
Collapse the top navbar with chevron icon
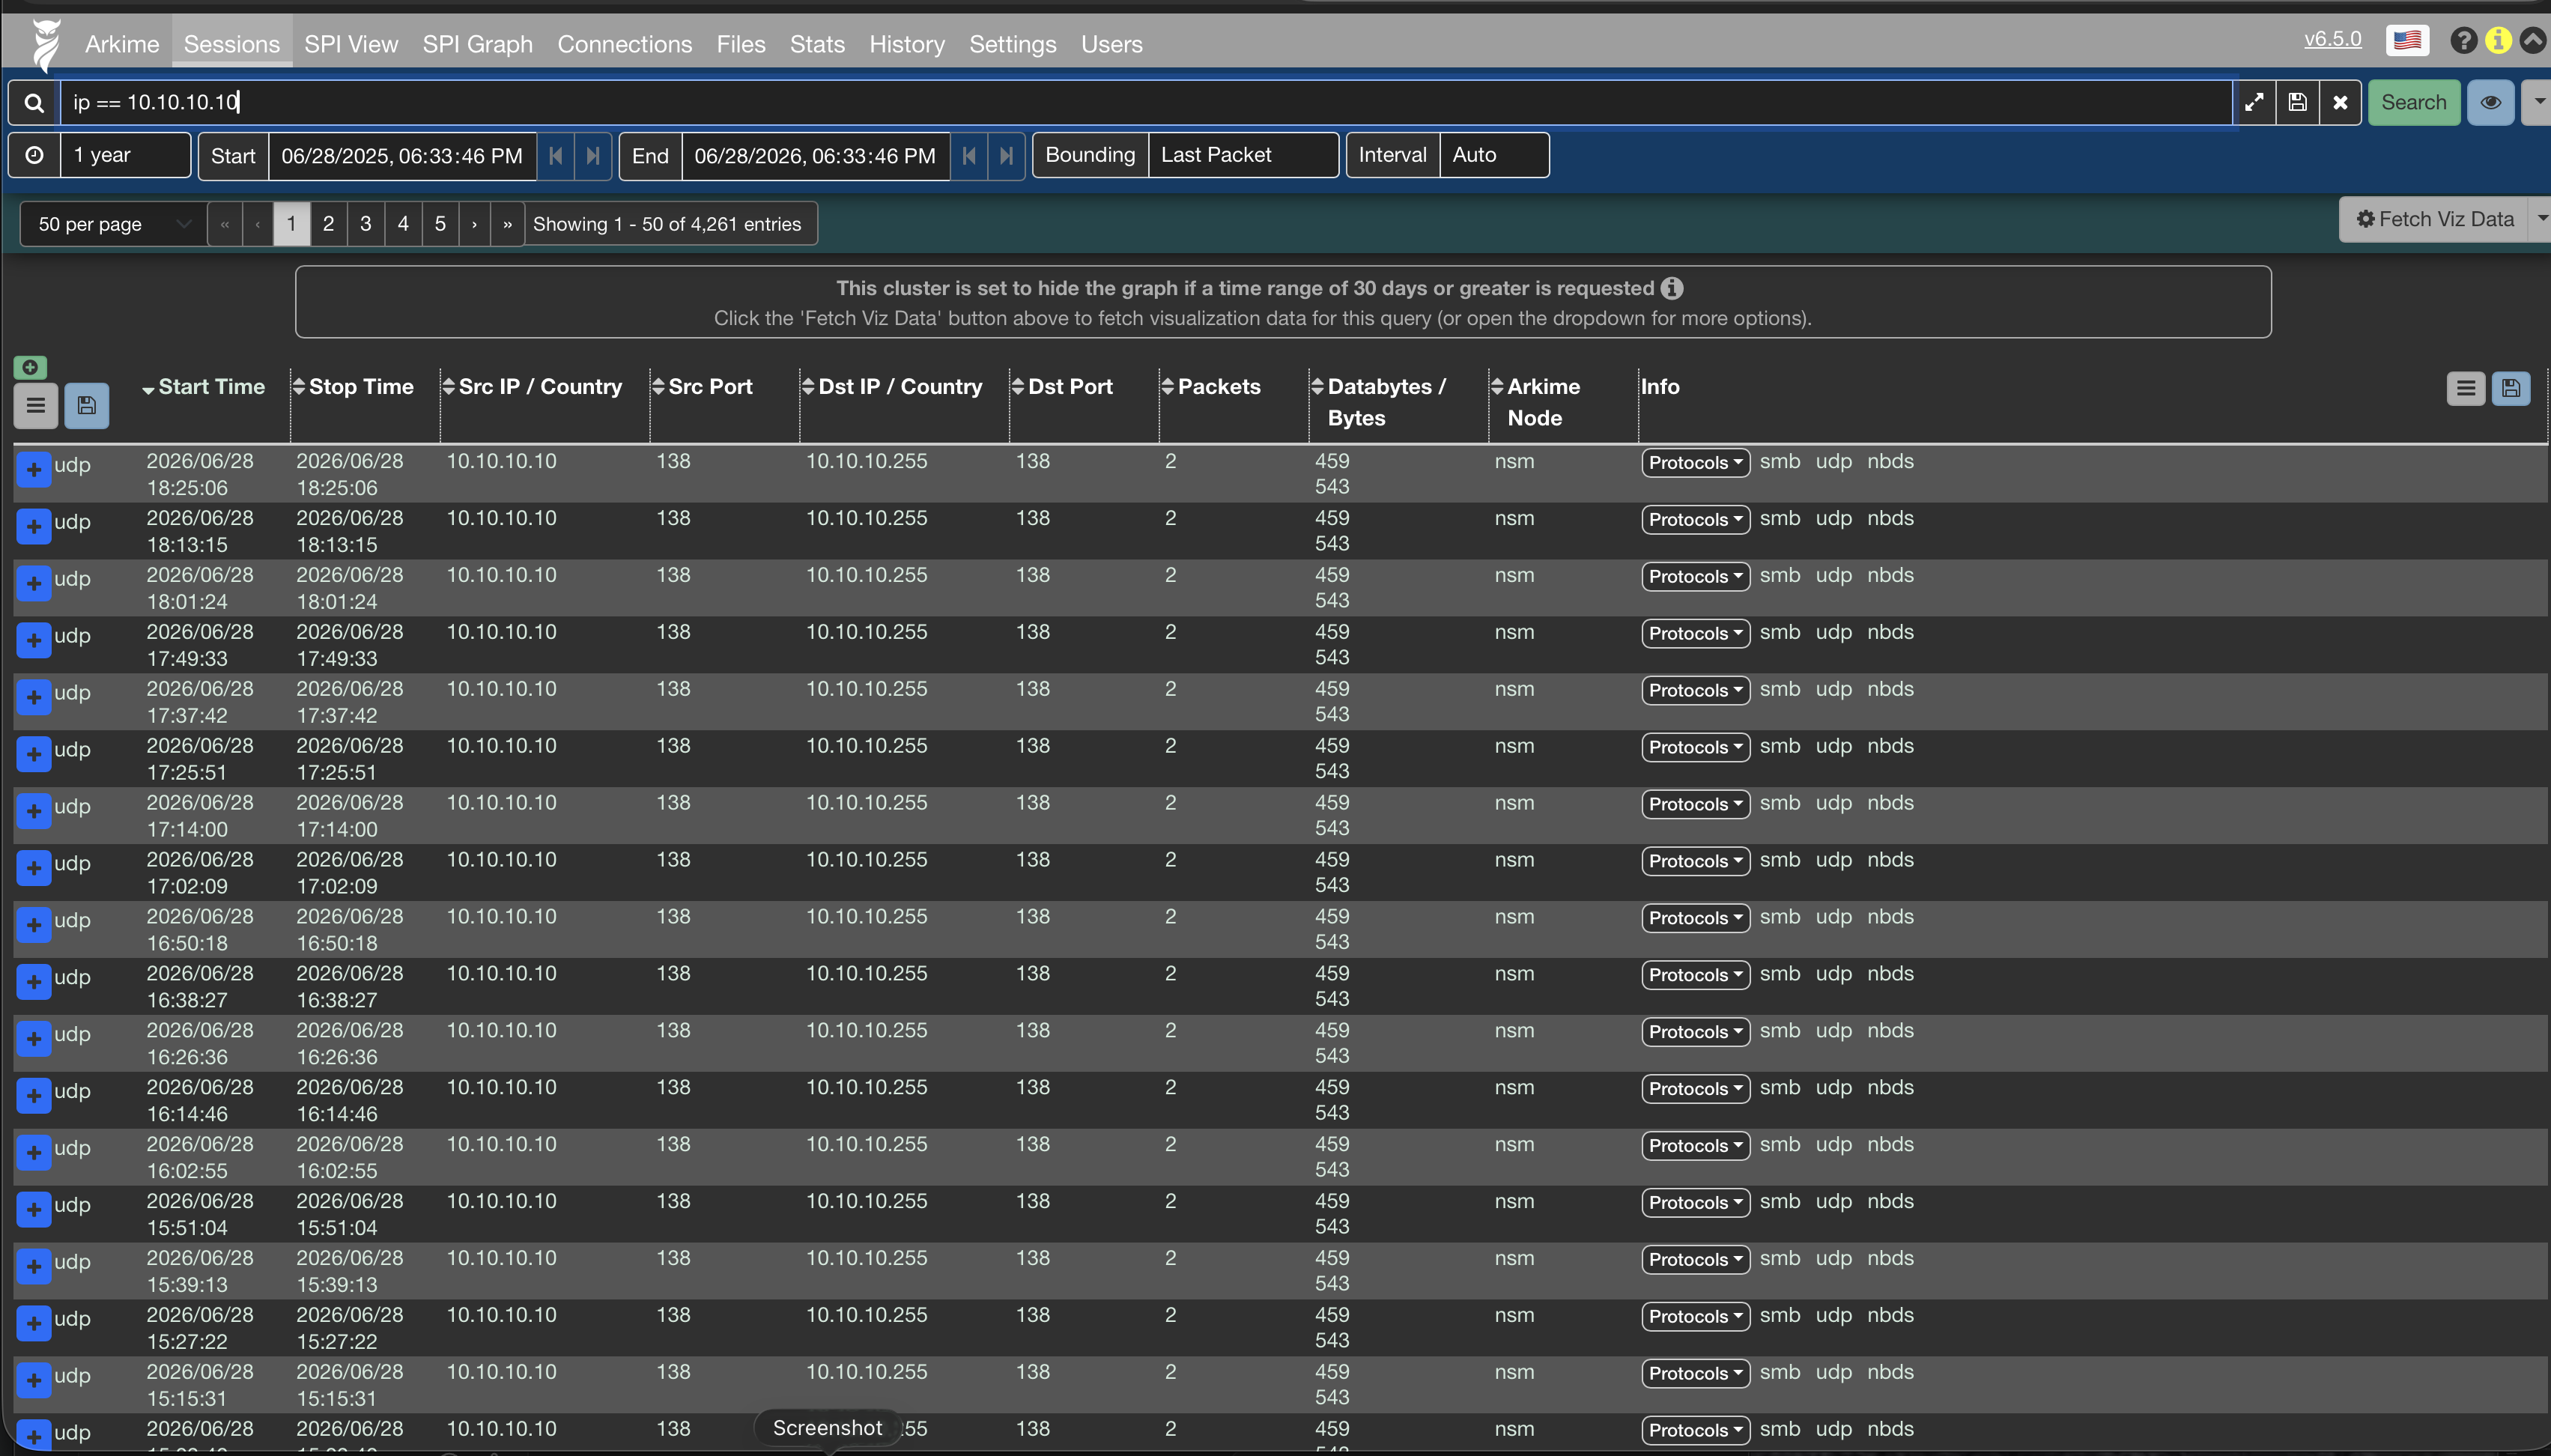point(2533,40)
